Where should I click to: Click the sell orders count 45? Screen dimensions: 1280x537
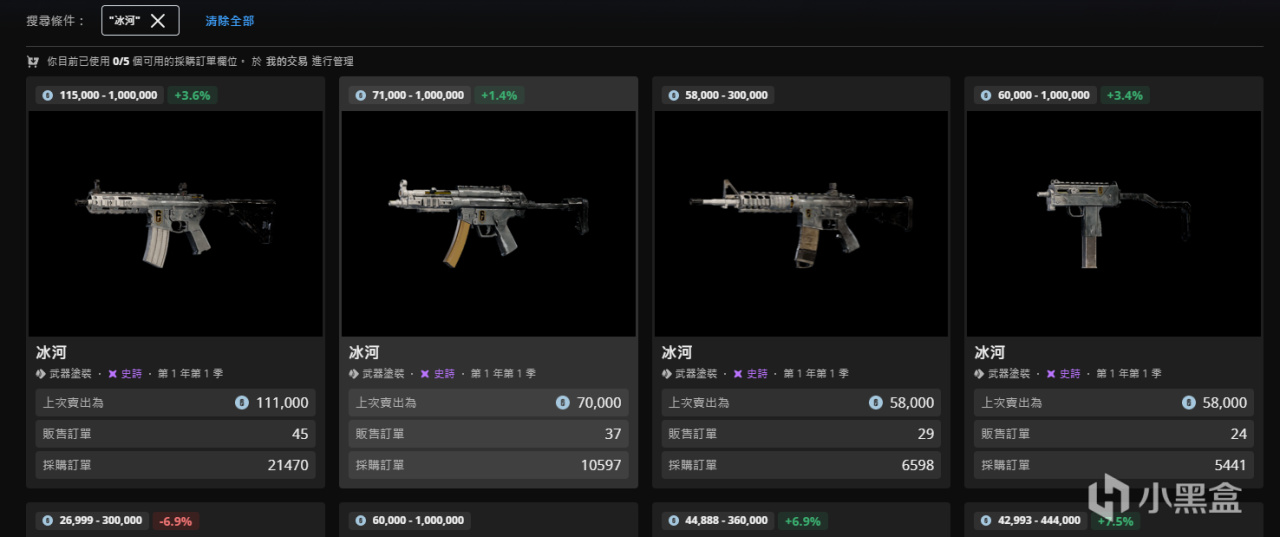click(300, 434)
